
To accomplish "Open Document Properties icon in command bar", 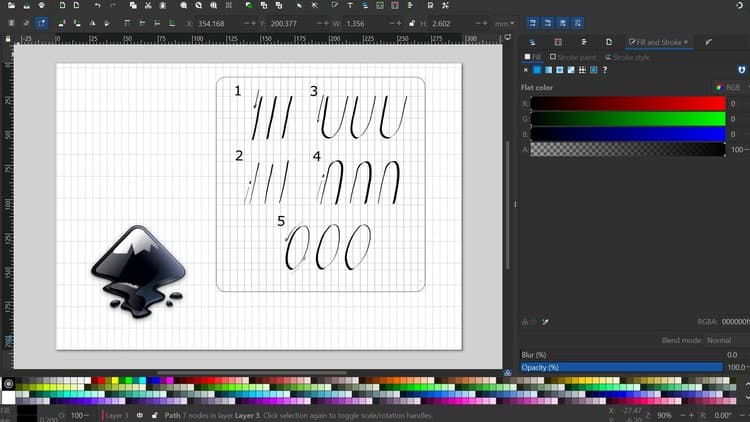I will click(x=430, y=5).
